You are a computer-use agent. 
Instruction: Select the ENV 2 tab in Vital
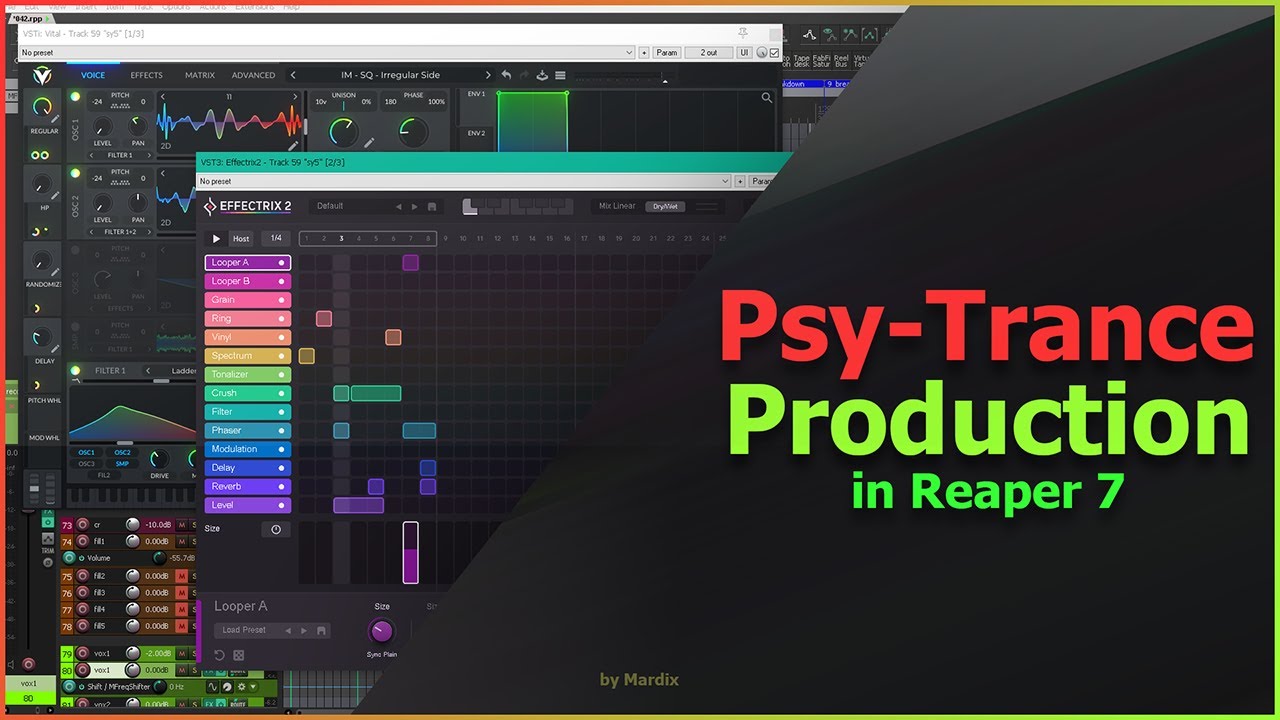click(476, 133)
